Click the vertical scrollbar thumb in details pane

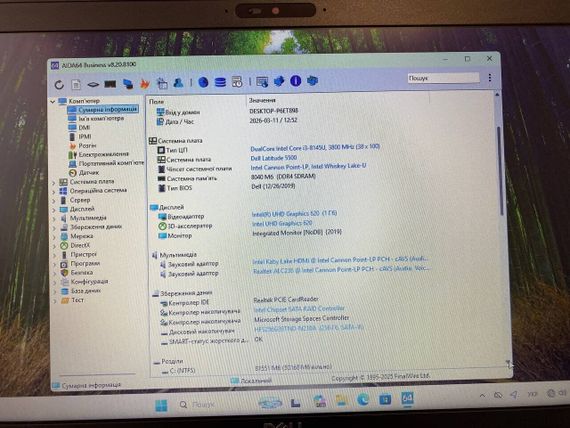point(500,171)
